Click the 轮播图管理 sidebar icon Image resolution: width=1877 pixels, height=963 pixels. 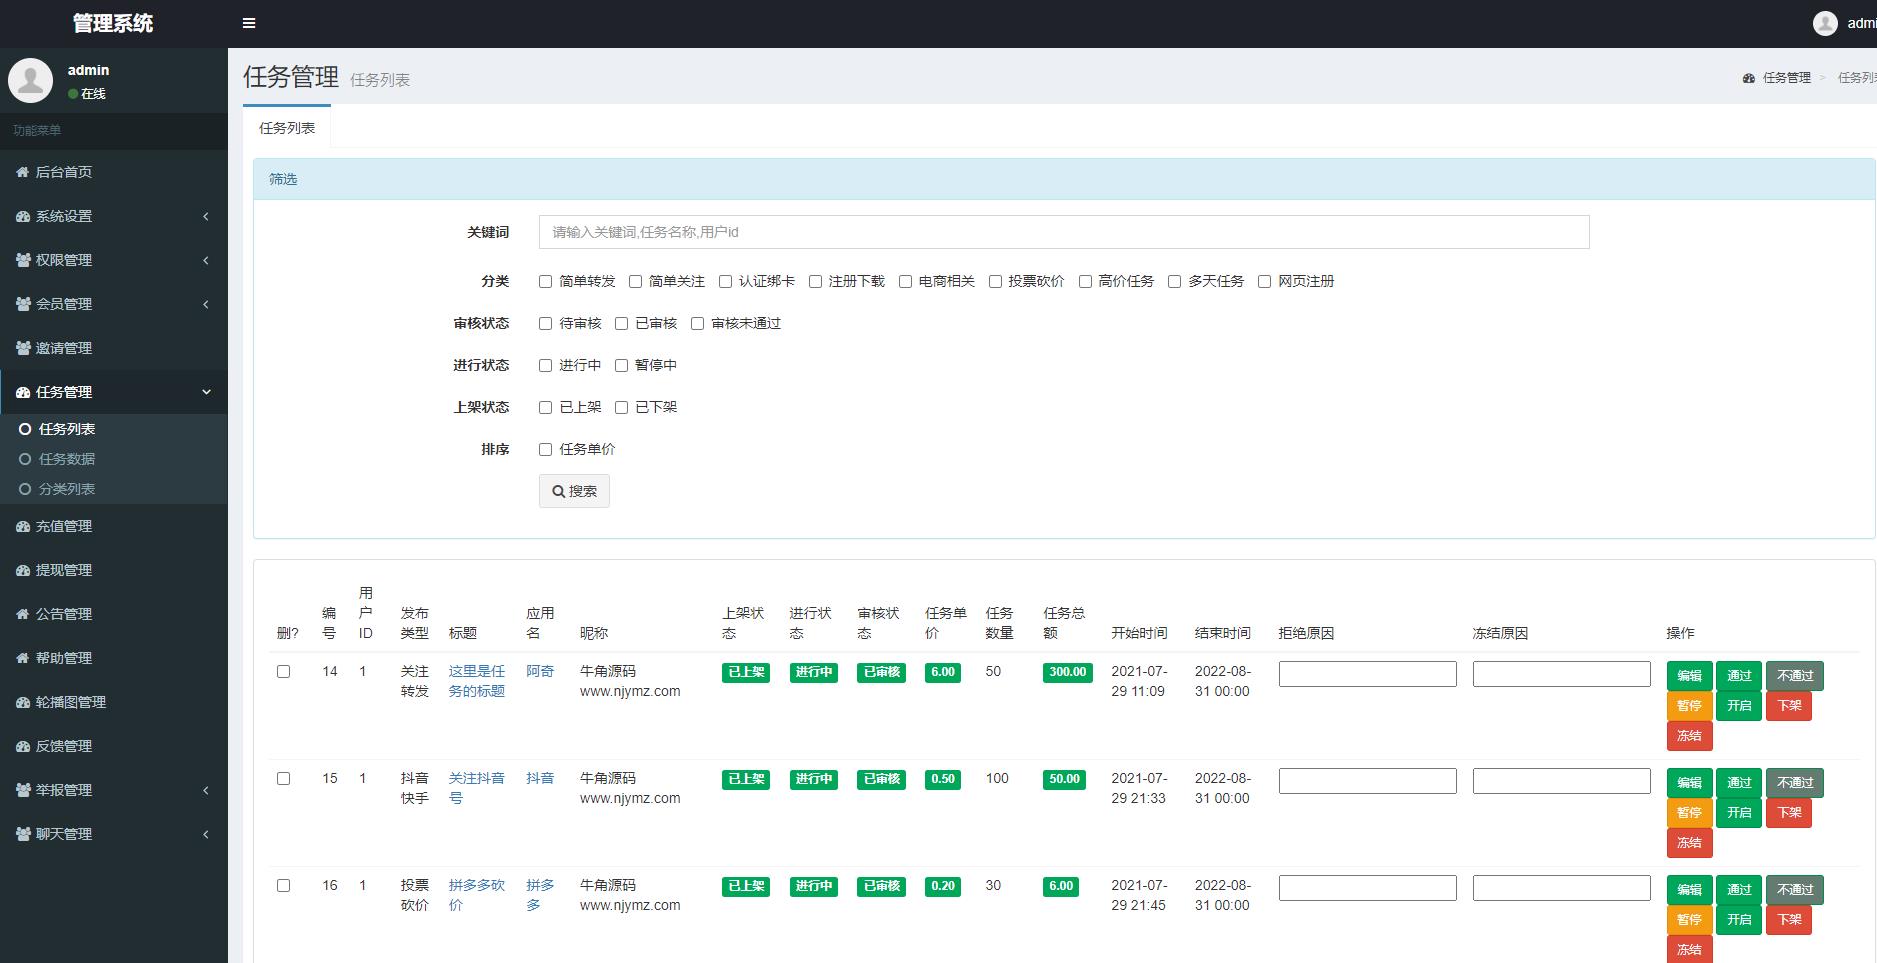click(x=23, y=702)
